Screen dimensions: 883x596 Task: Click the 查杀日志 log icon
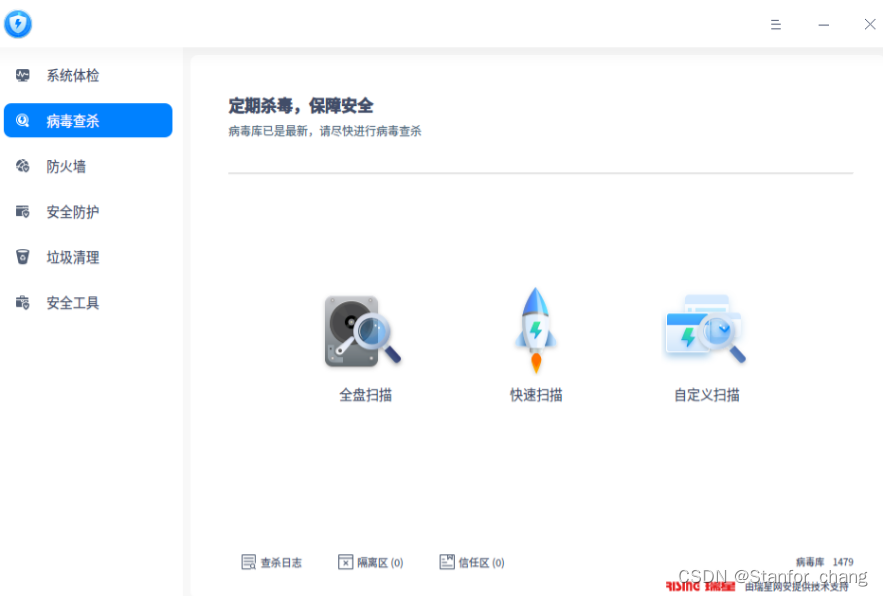[248, 562]
